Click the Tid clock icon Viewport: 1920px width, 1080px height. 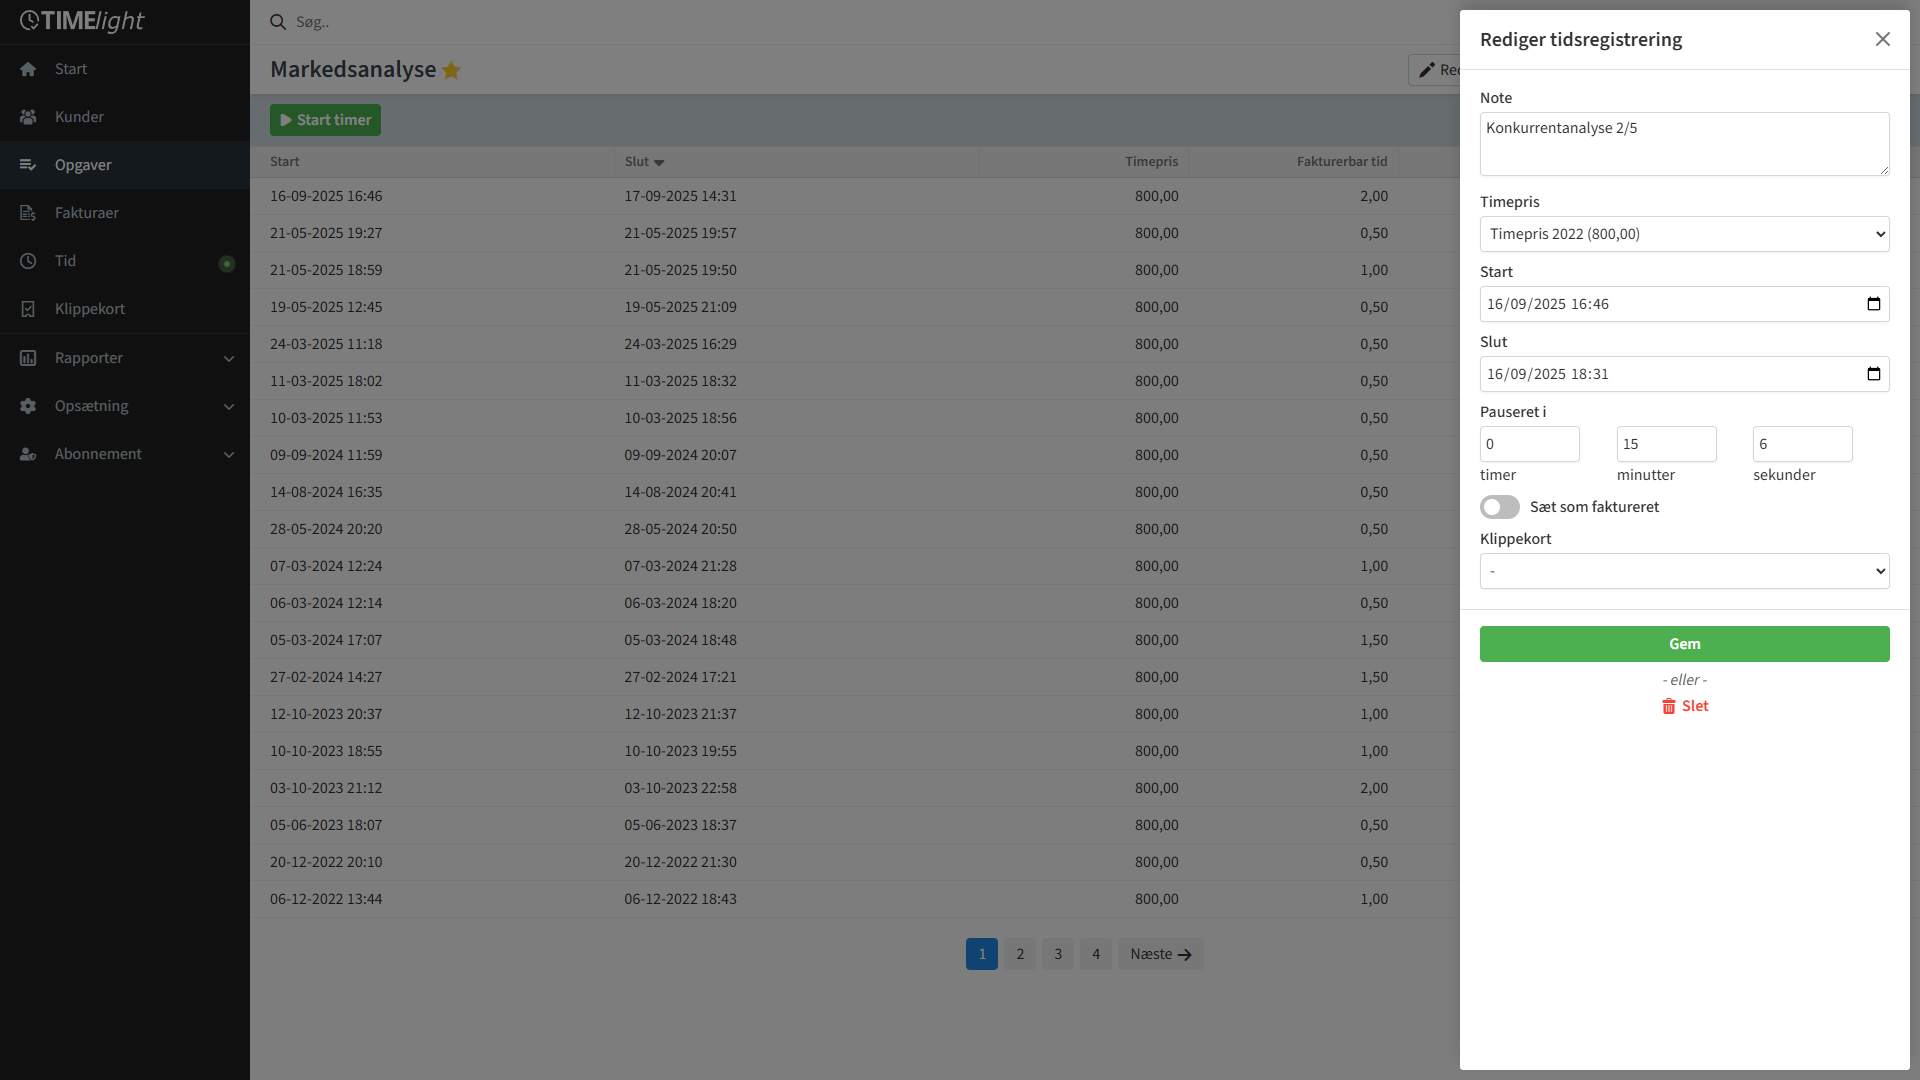click(x=28, y=261)
